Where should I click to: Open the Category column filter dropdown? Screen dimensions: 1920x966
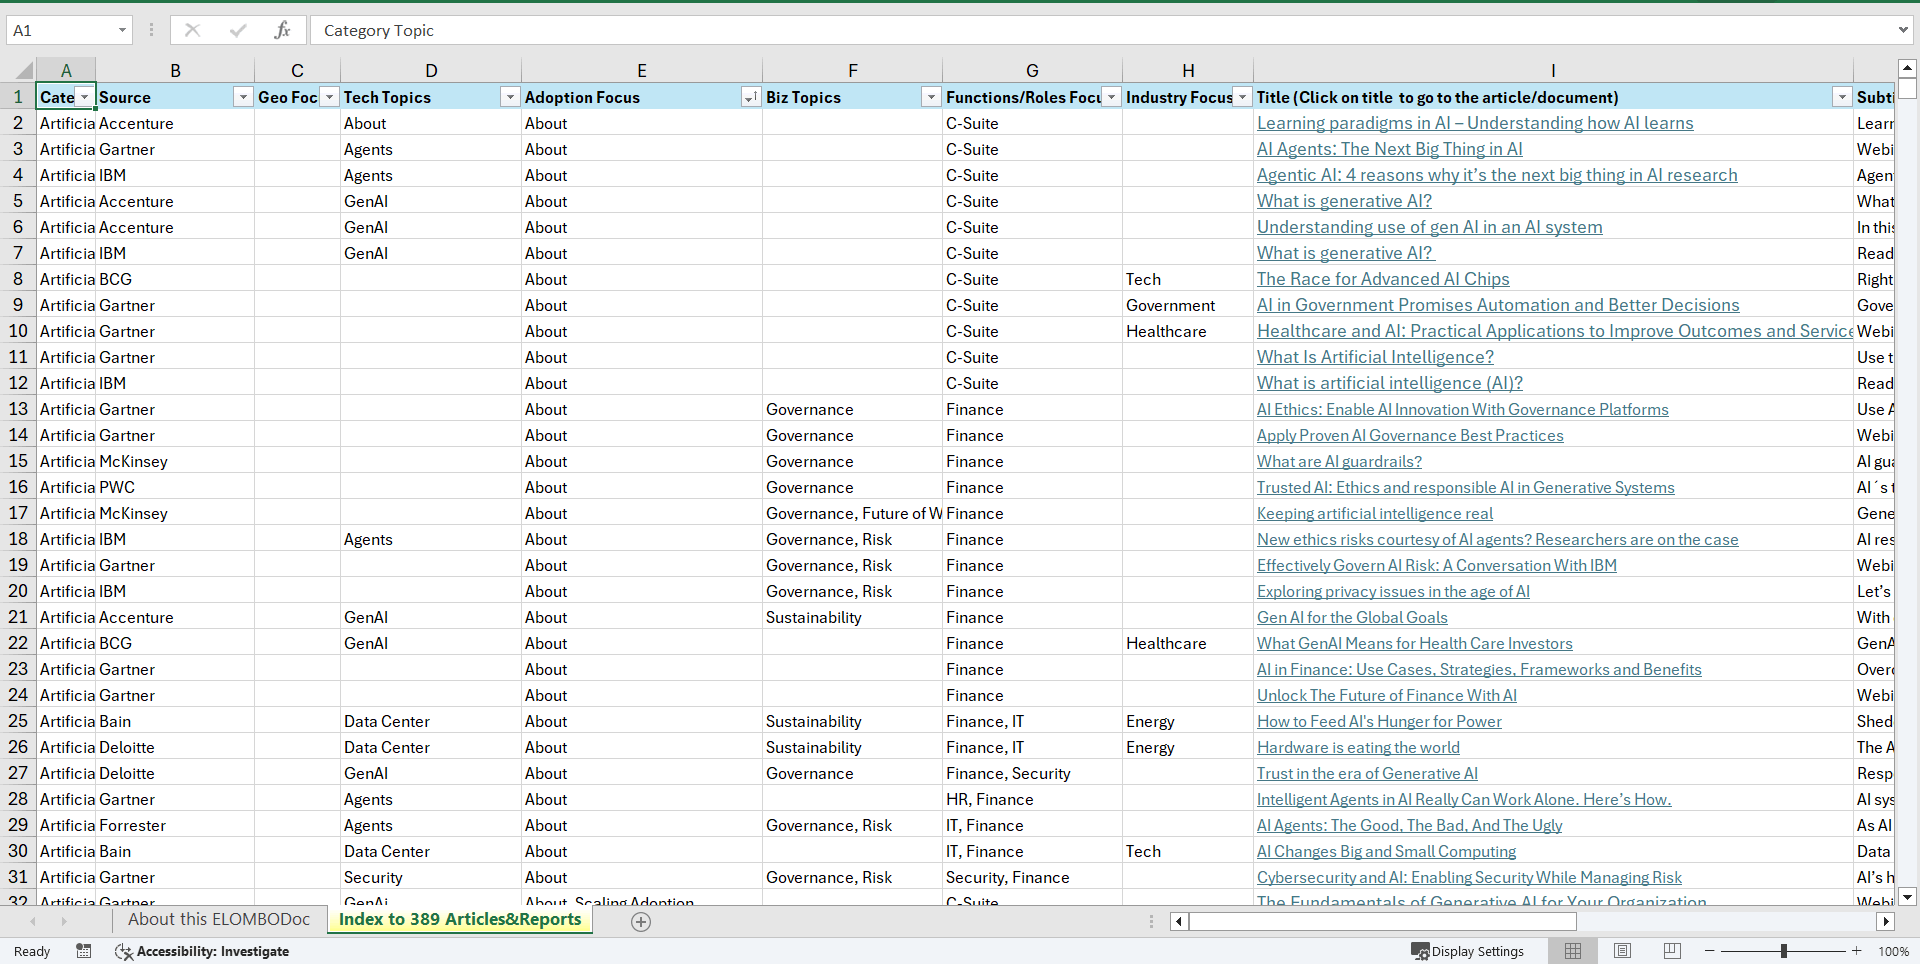tap(85, 97)
